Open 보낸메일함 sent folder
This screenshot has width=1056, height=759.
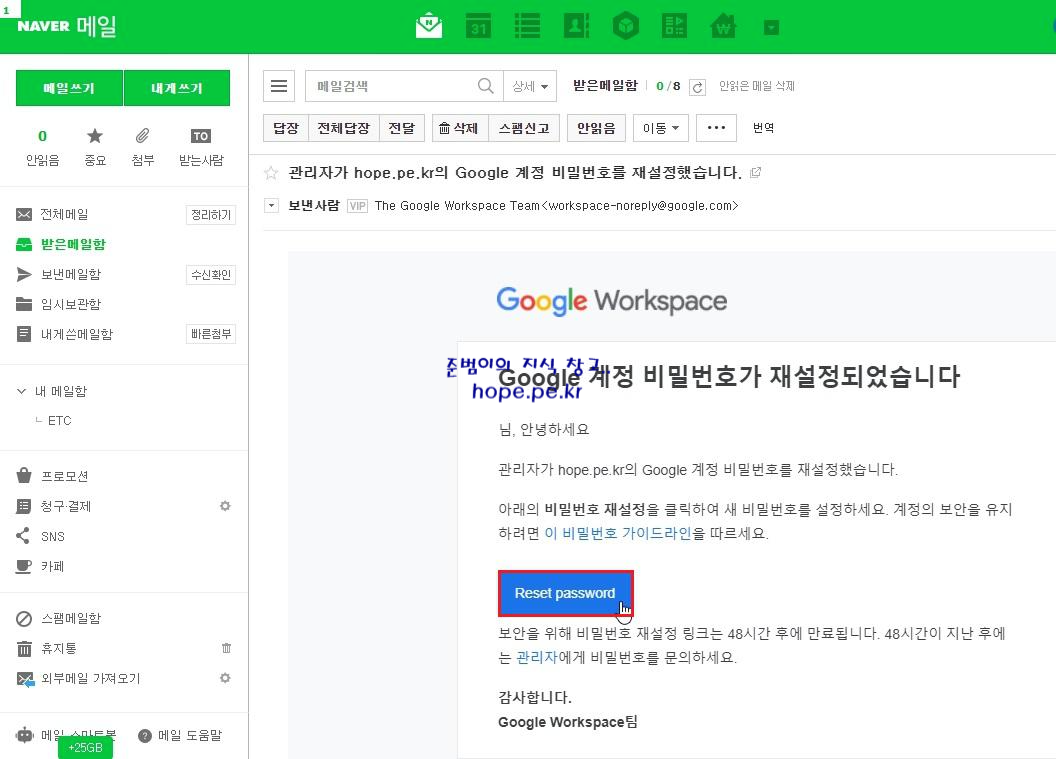[x=71, y=274]
